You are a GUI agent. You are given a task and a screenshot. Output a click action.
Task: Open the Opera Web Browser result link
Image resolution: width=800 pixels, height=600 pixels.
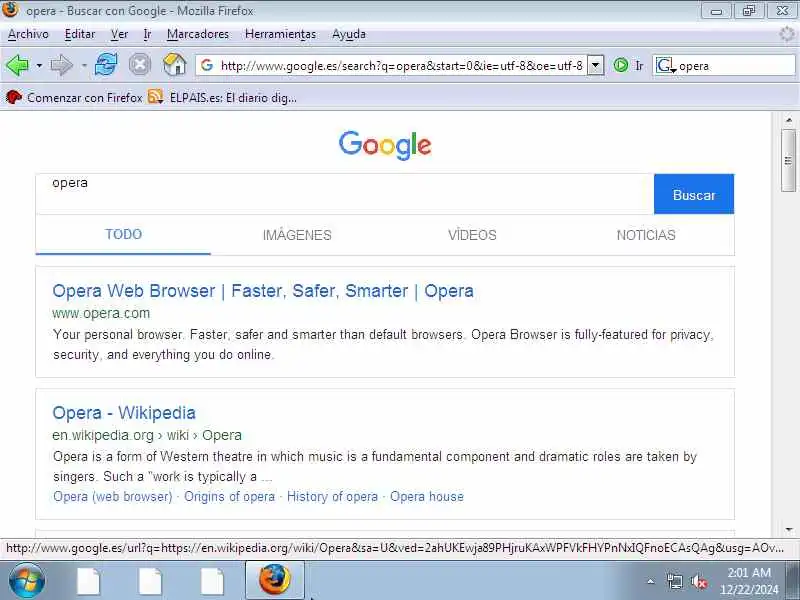[x=263, y=291]
